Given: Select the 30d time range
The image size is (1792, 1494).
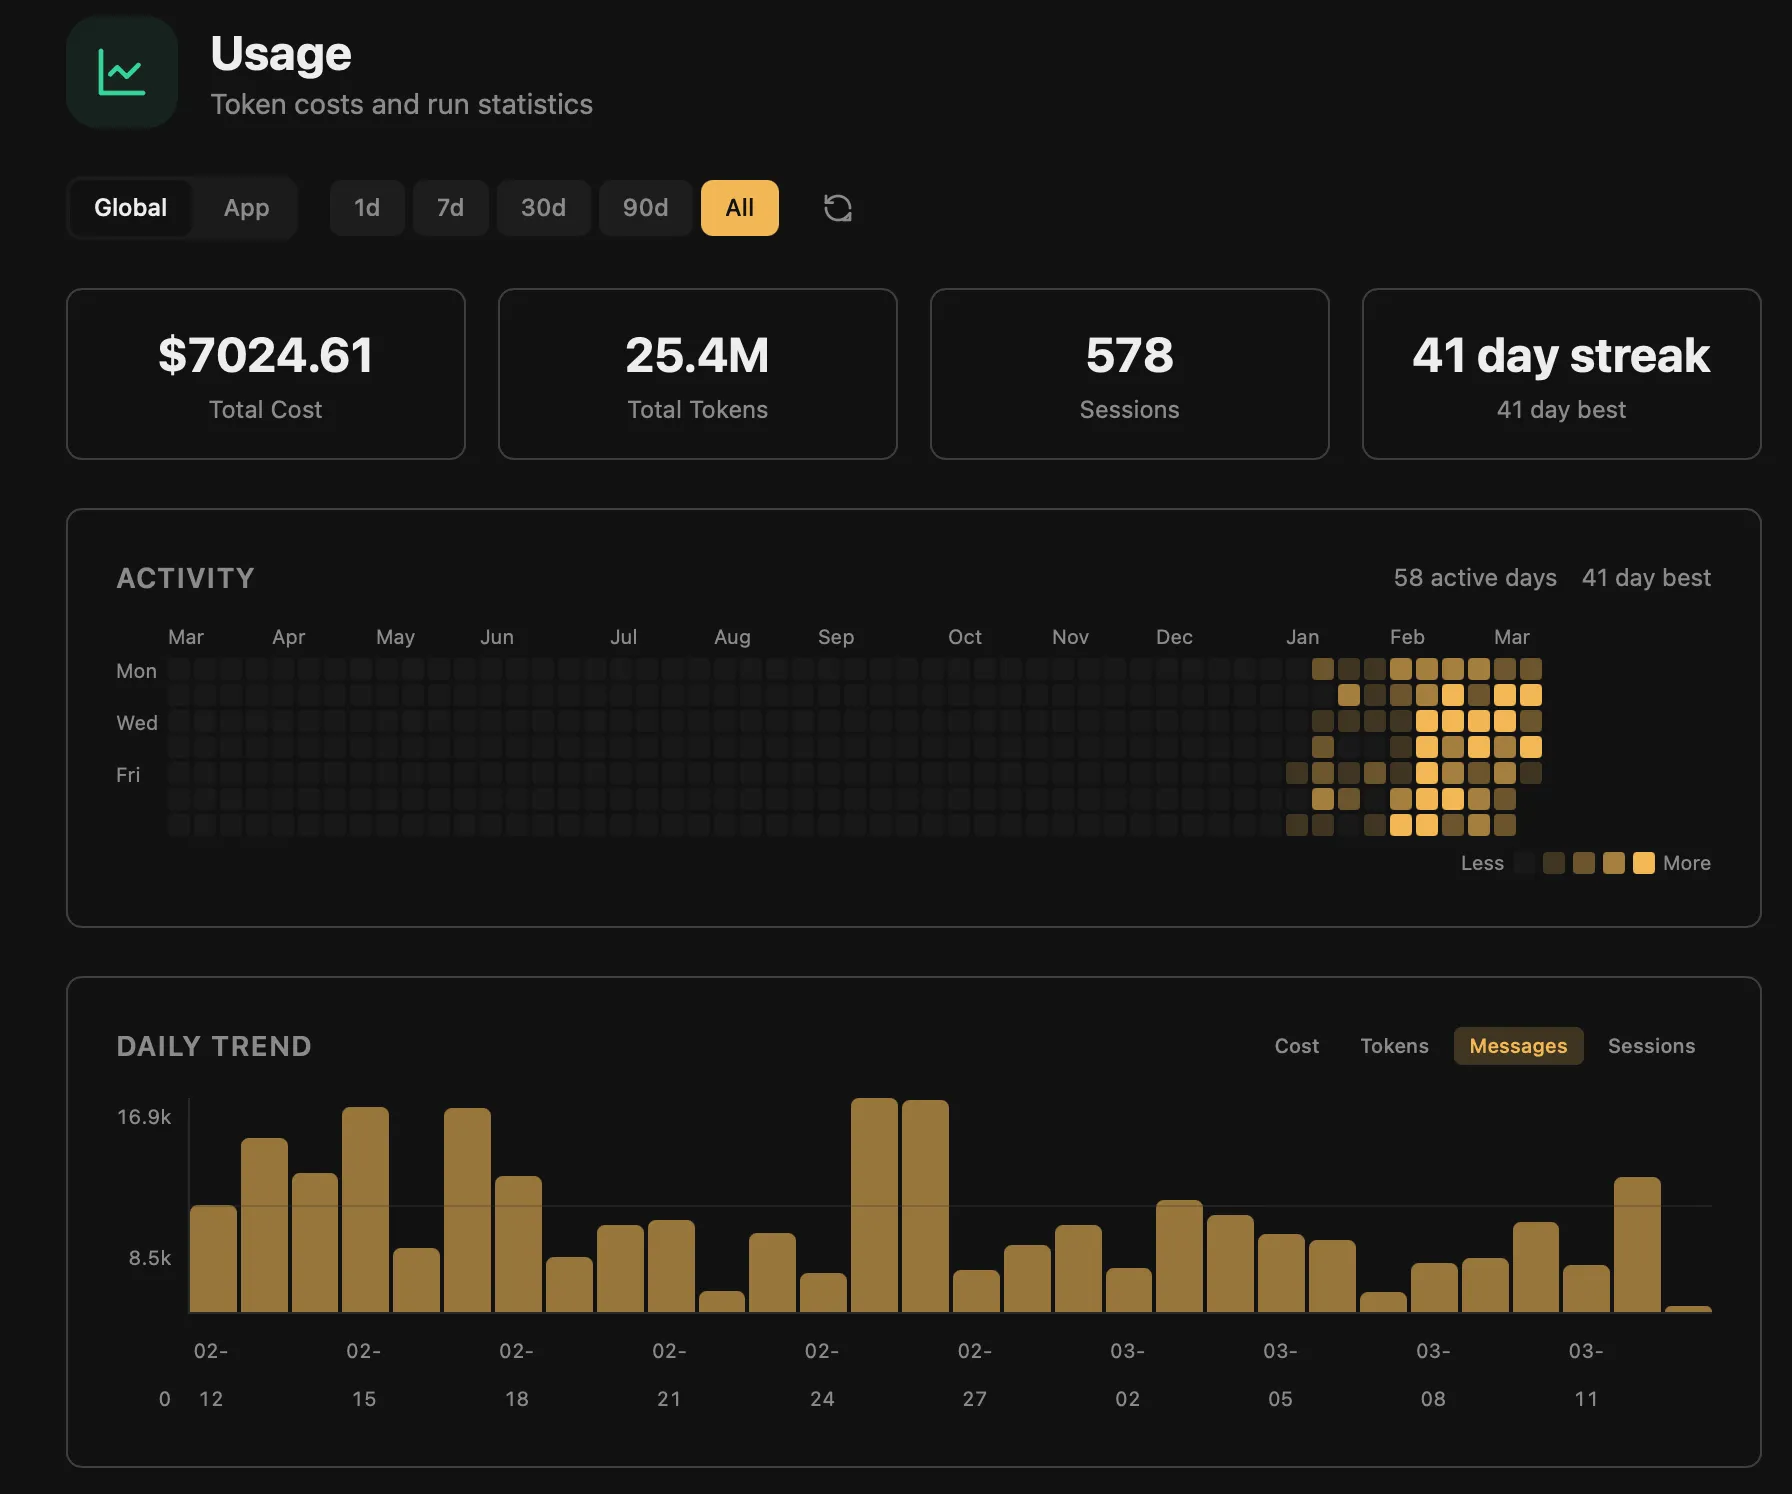Looking at the screenshot, I should click(x=543, y=208).
